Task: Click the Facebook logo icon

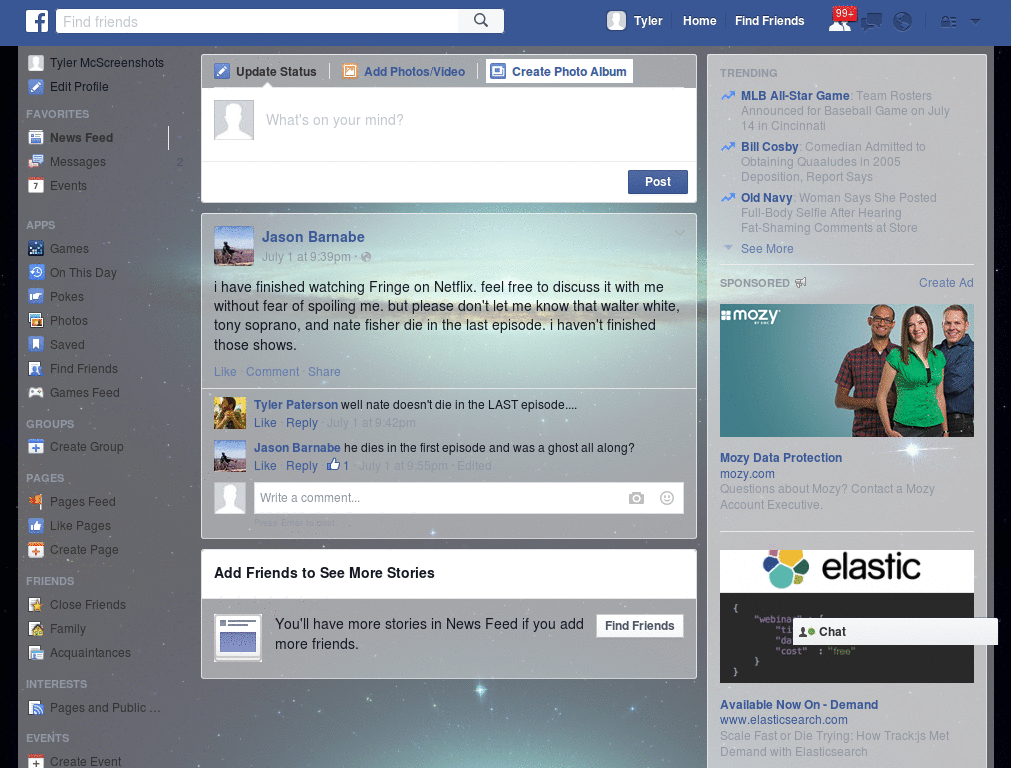Action: [37, 21]
